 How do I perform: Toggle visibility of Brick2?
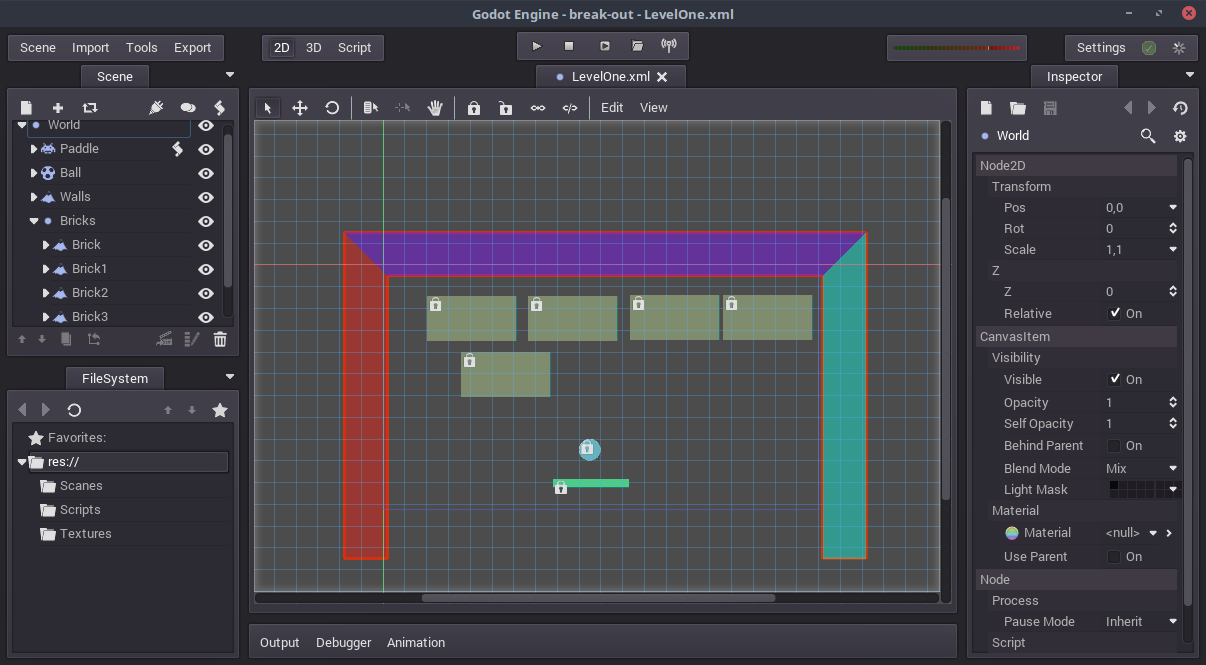[x=205, y=292]
